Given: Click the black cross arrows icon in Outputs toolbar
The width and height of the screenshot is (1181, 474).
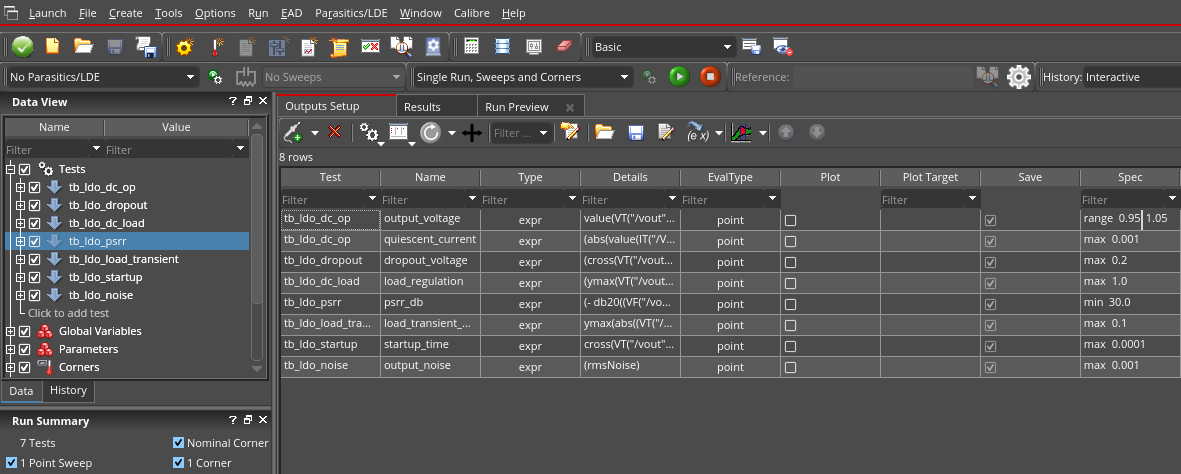Looking at the screenshot, I should tap(472, 133).
